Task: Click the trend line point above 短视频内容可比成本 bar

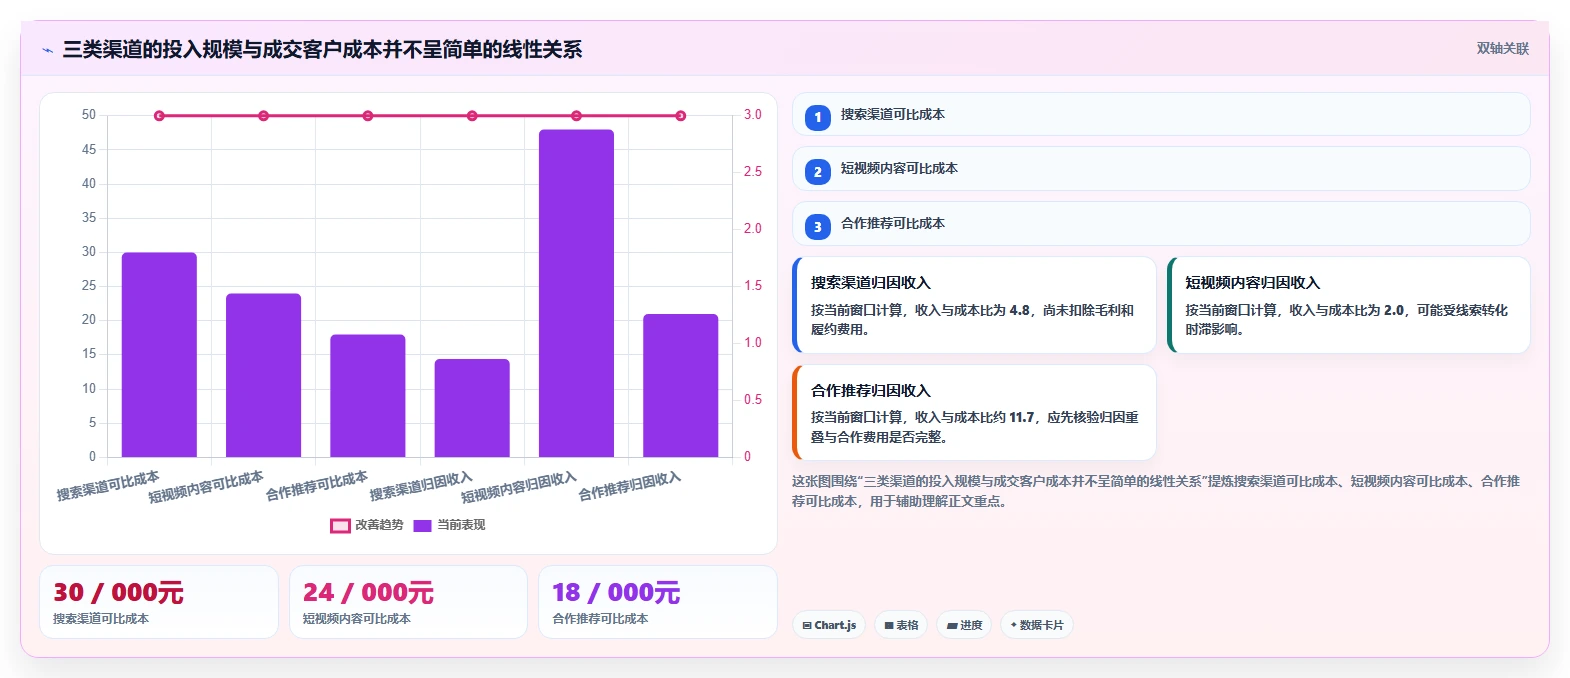Action: [263, 116]
